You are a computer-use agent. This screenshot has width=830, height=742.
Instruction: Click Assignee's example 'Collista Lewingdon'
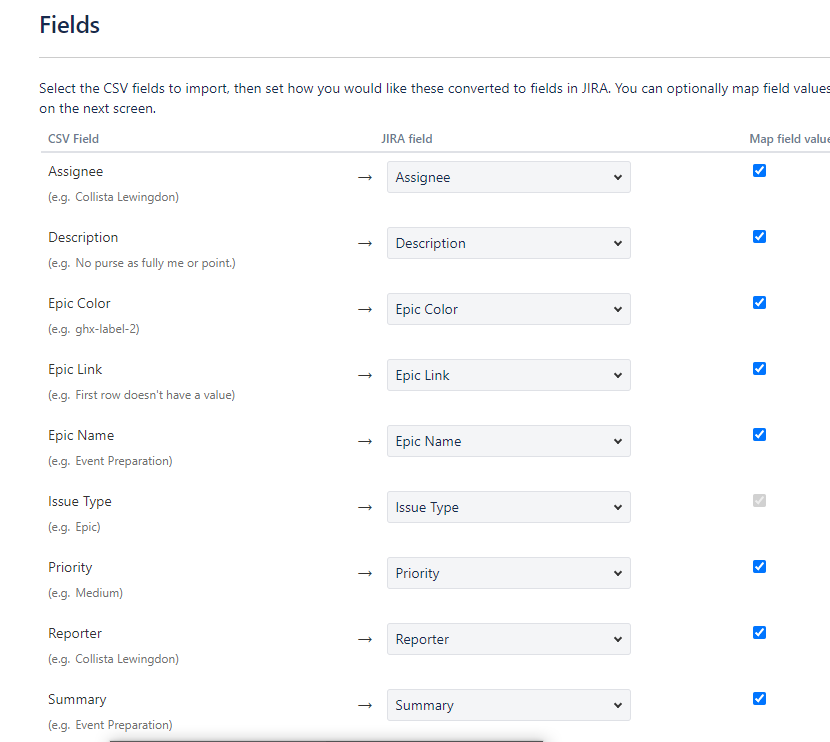[125, 197]
